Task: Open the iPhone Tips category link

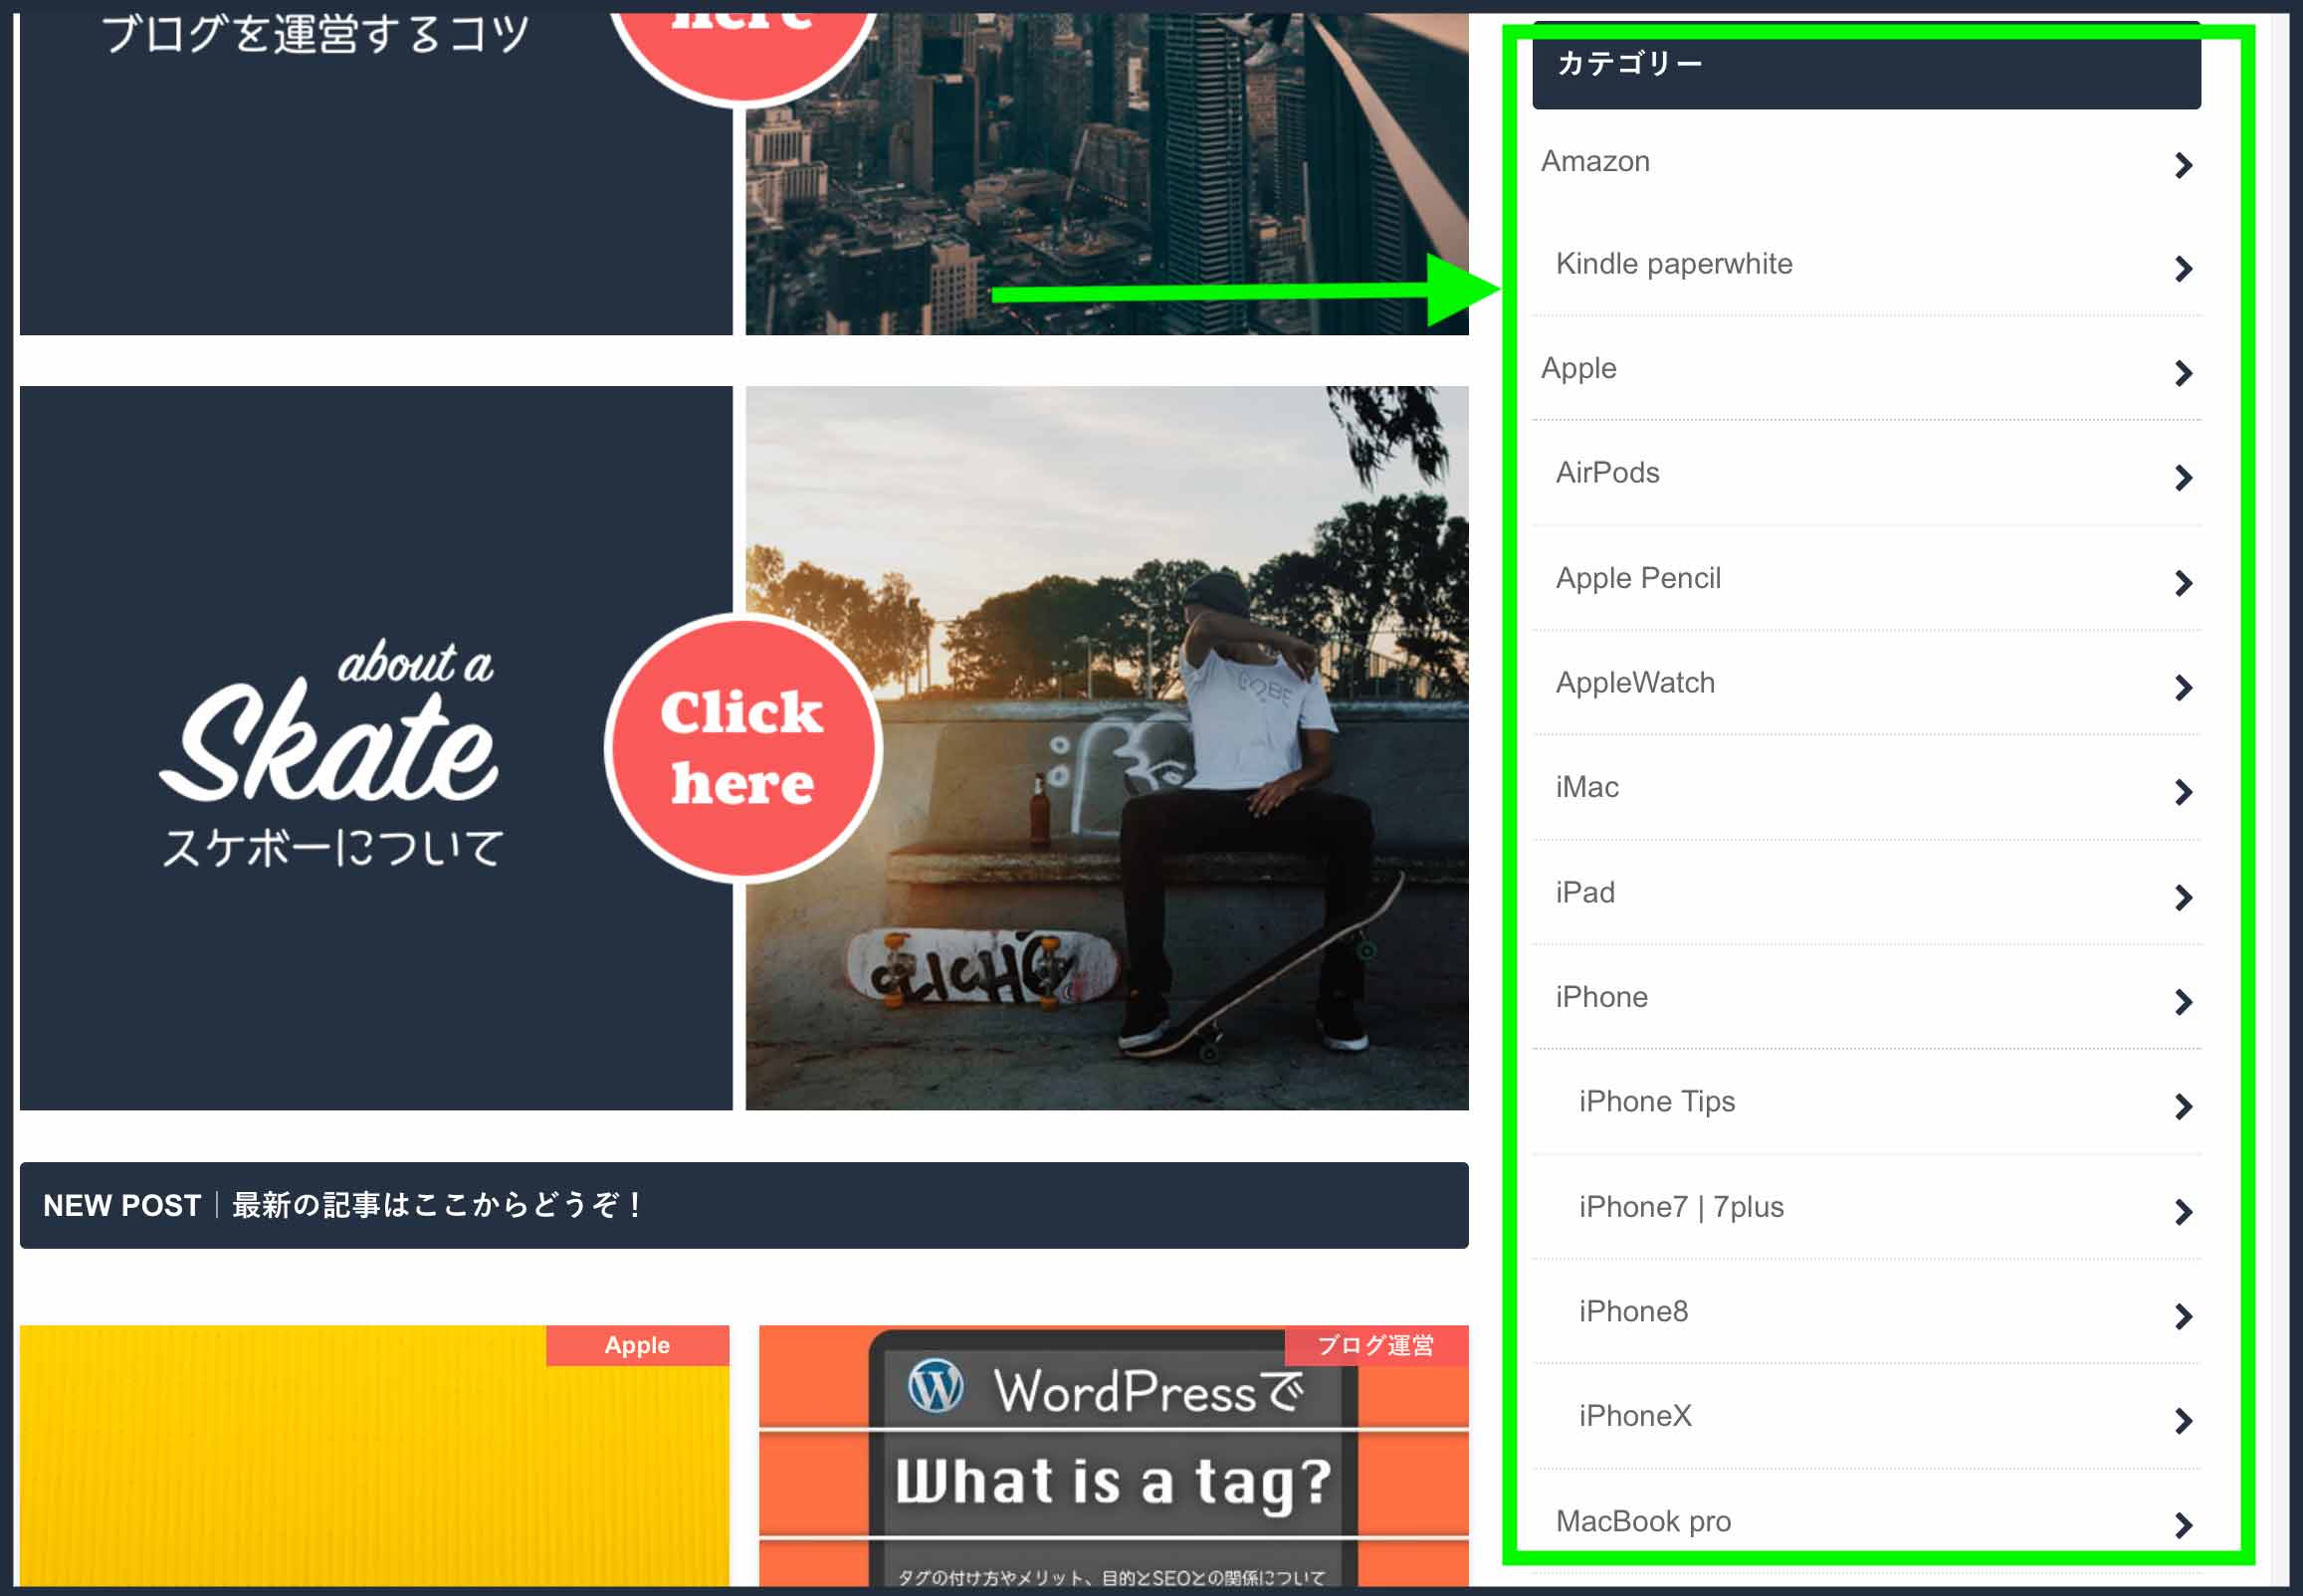Action: (x=1656, y=1102)
